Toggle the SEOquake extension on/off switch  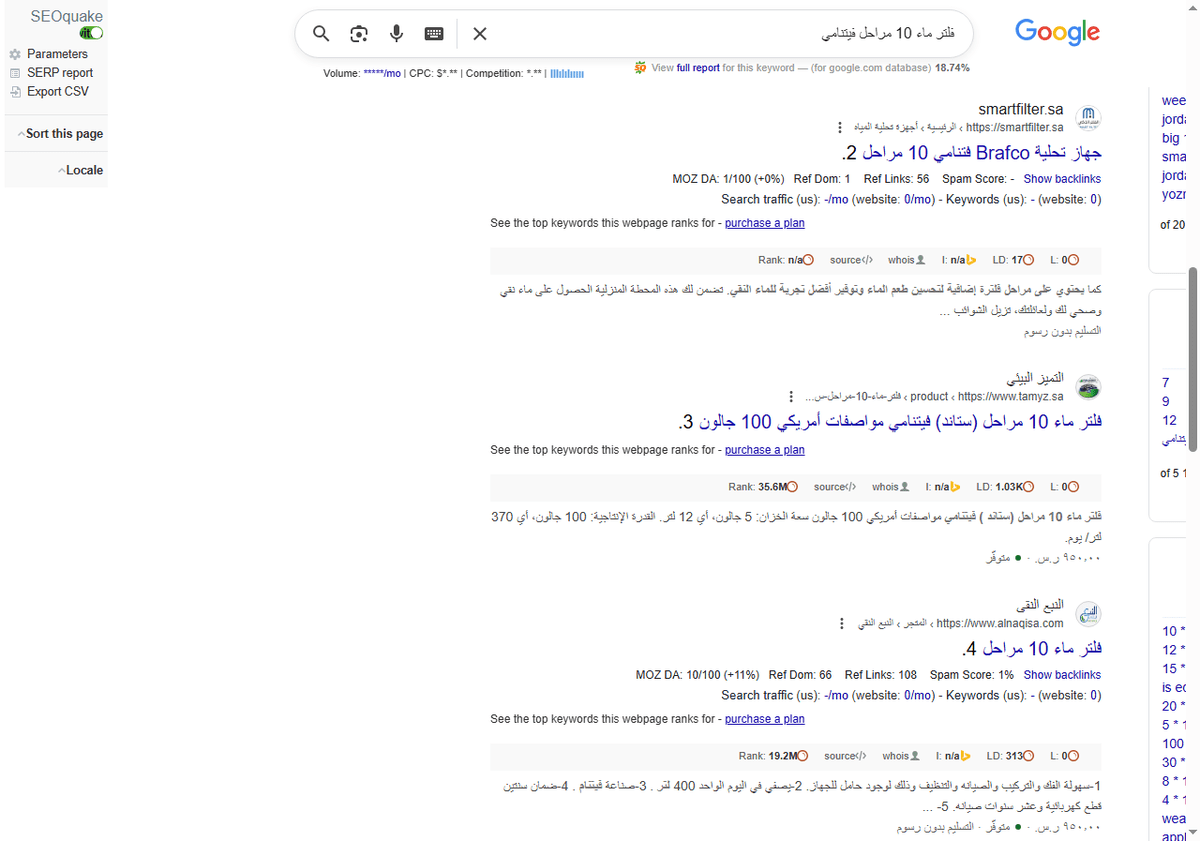click(x=90, y=32)
